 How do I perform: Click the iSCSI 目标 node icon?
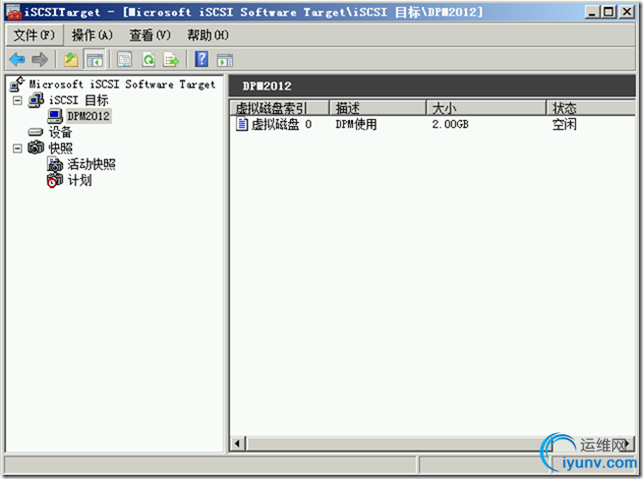(36, 100)
